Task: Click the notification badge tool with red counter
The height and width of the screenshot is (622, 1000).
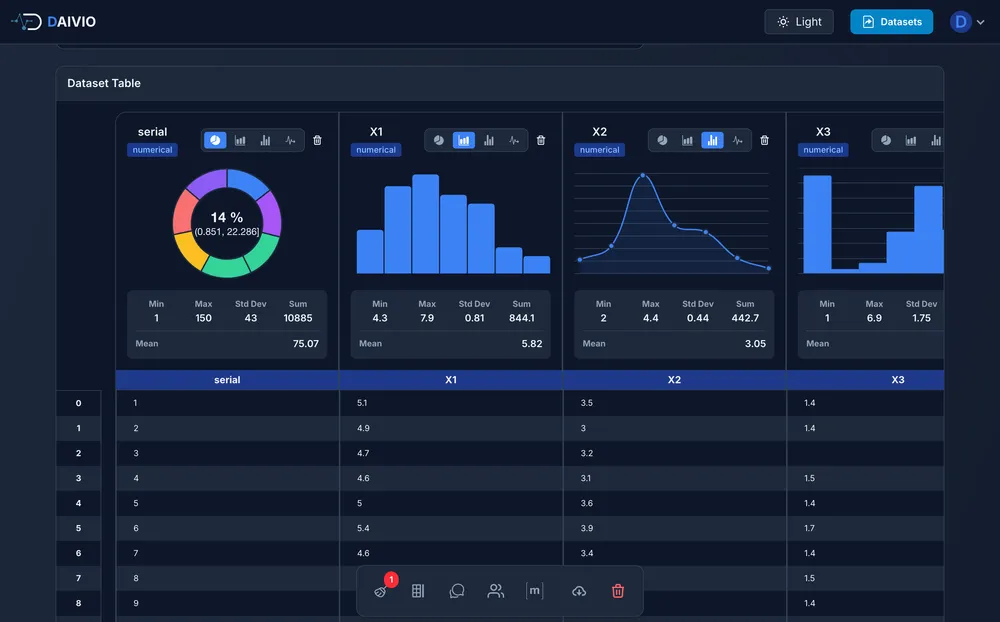Action: point(381,591)
